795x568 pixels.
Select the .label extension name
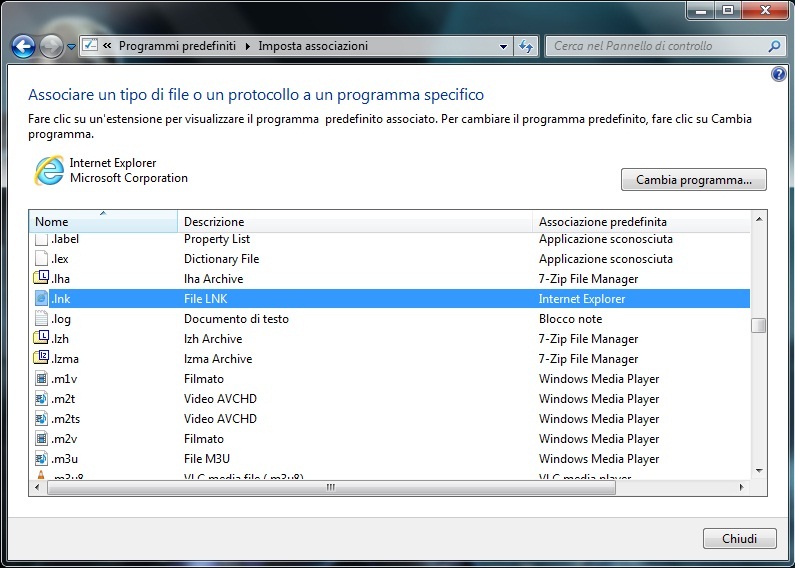click(x=65, y=239)
